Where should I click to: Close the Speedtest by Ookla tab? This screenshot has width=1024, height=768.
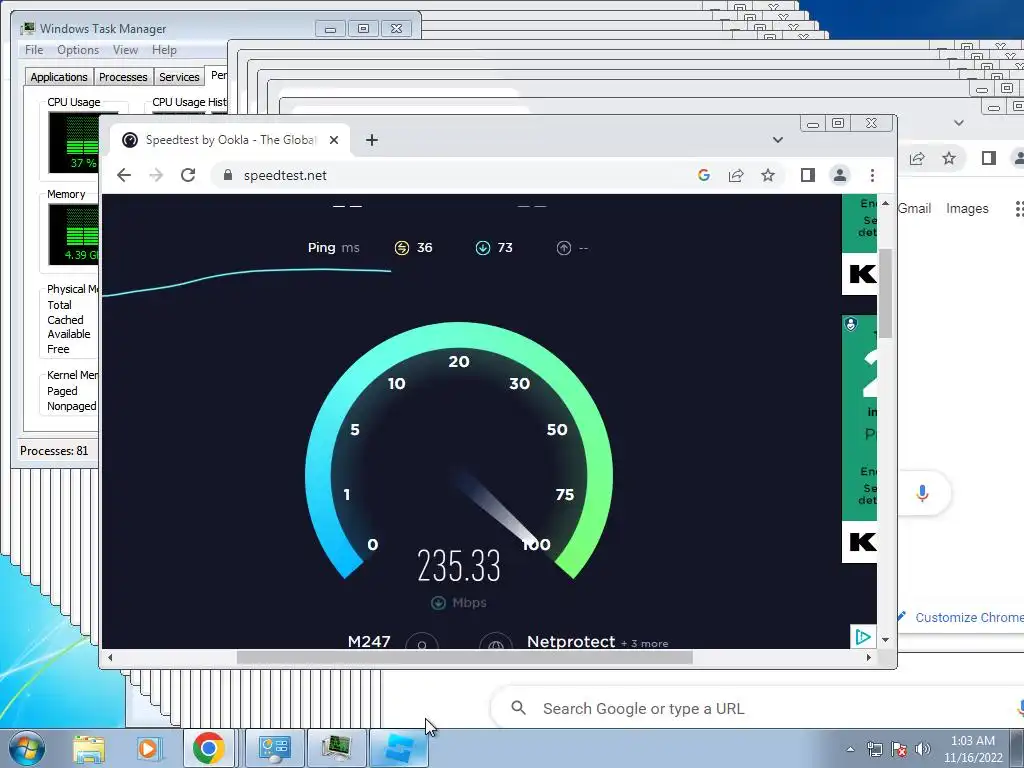coord(334,140)
